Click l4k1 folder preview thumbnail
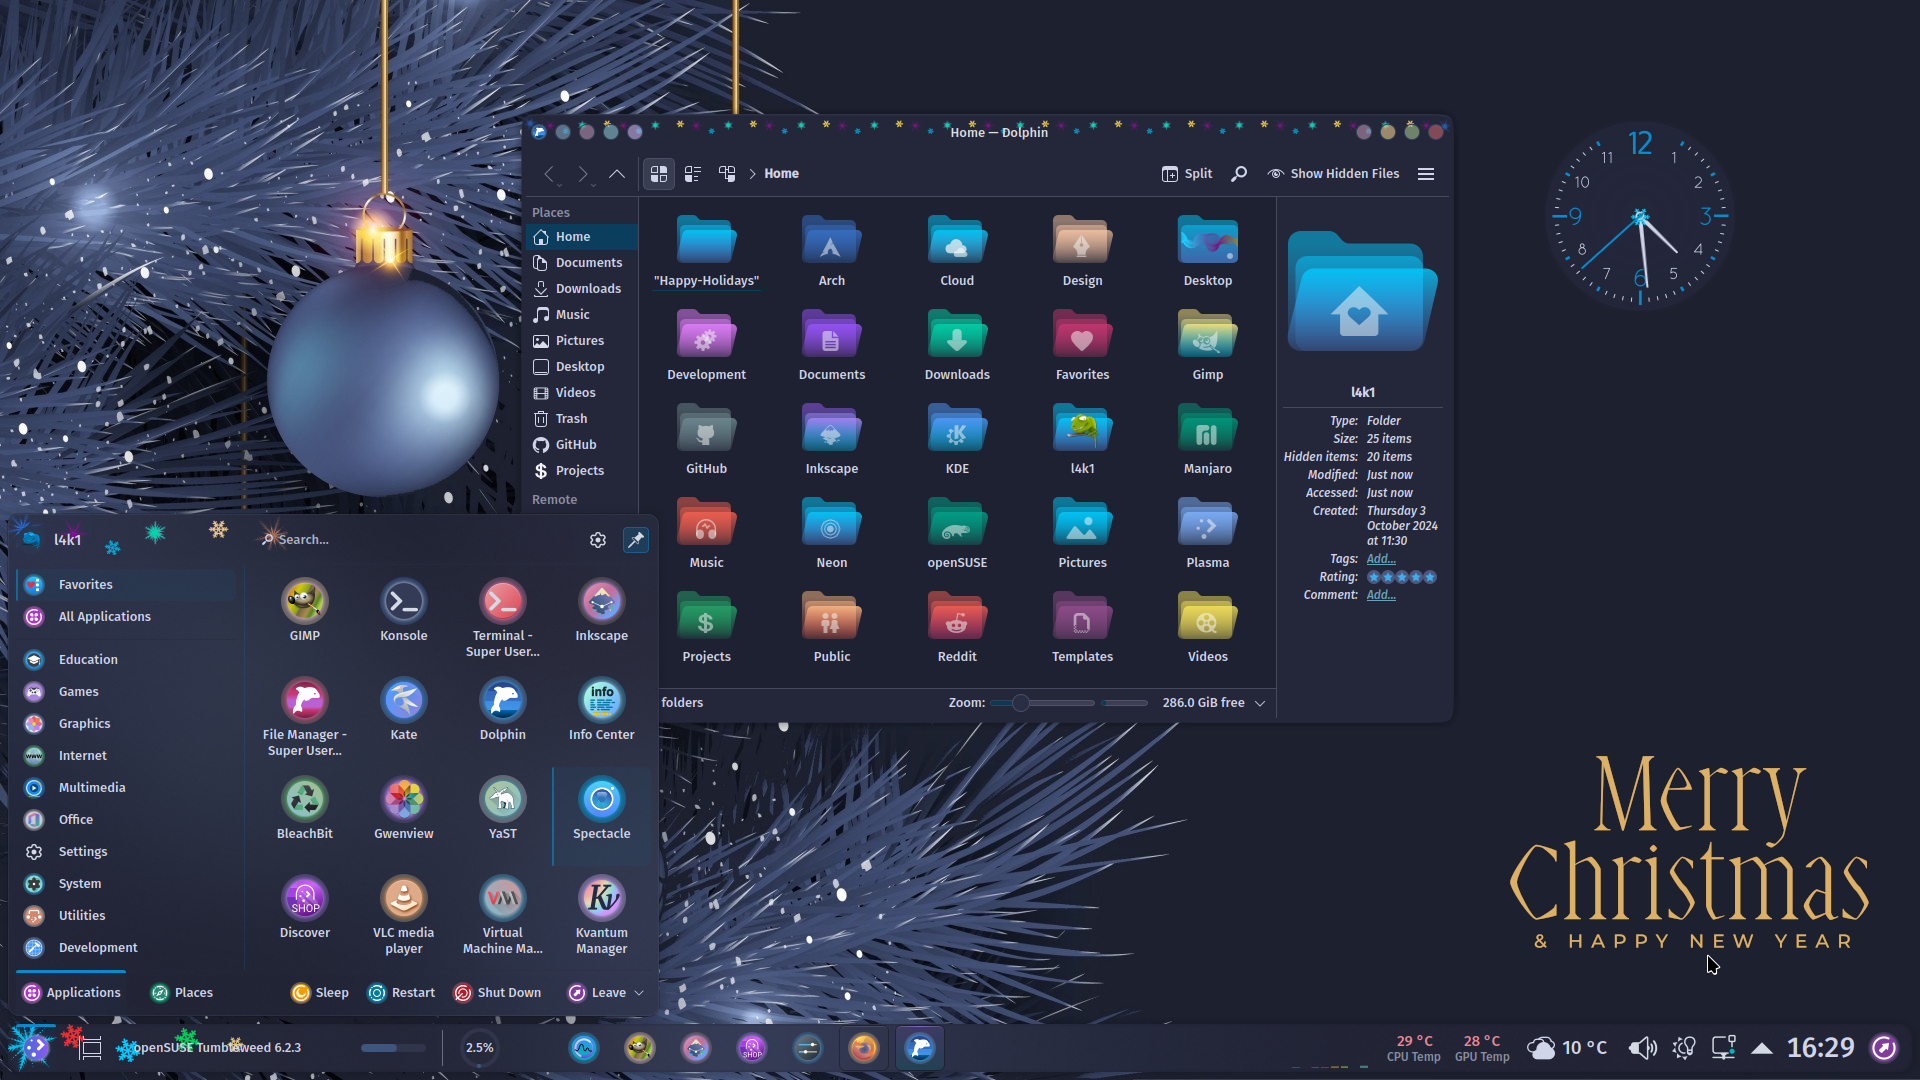Image resolution: width=1920 pixels, height=1080 pixels. tap(1362, 291)
